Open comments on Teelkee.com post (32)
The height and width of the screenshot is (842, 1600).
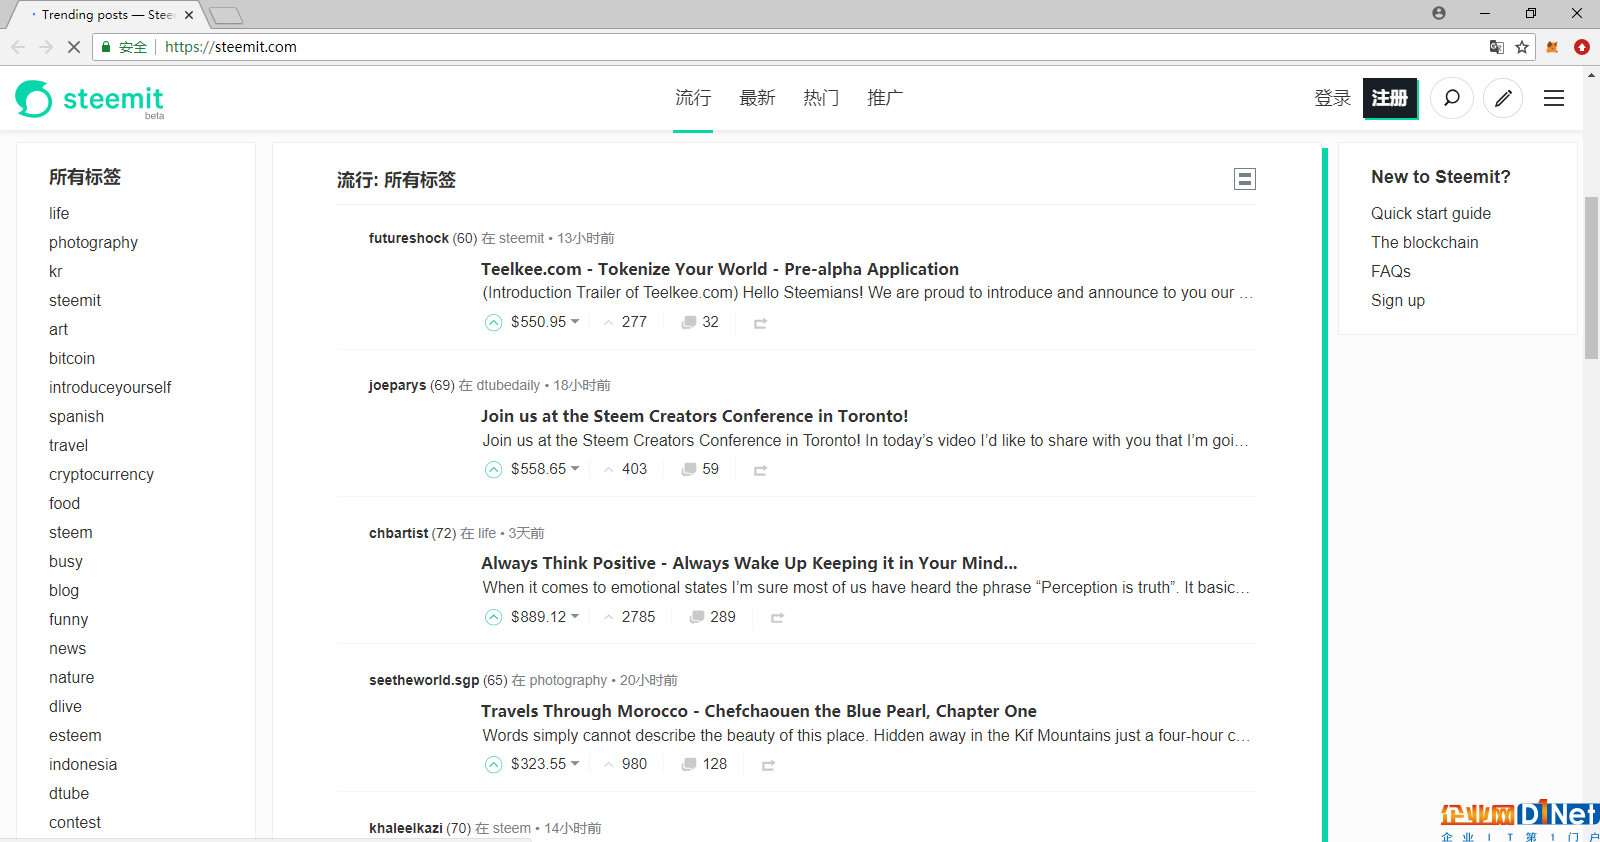(x=700, y=322)
